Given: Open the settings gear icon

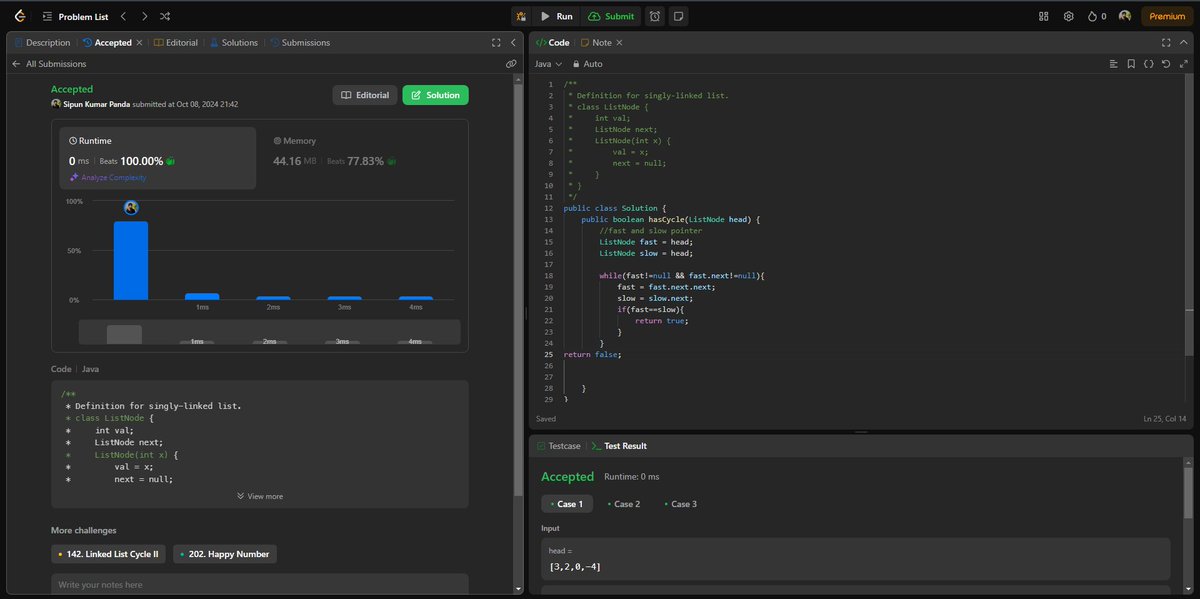Looking at the screenshot, I should (1069, 16).
